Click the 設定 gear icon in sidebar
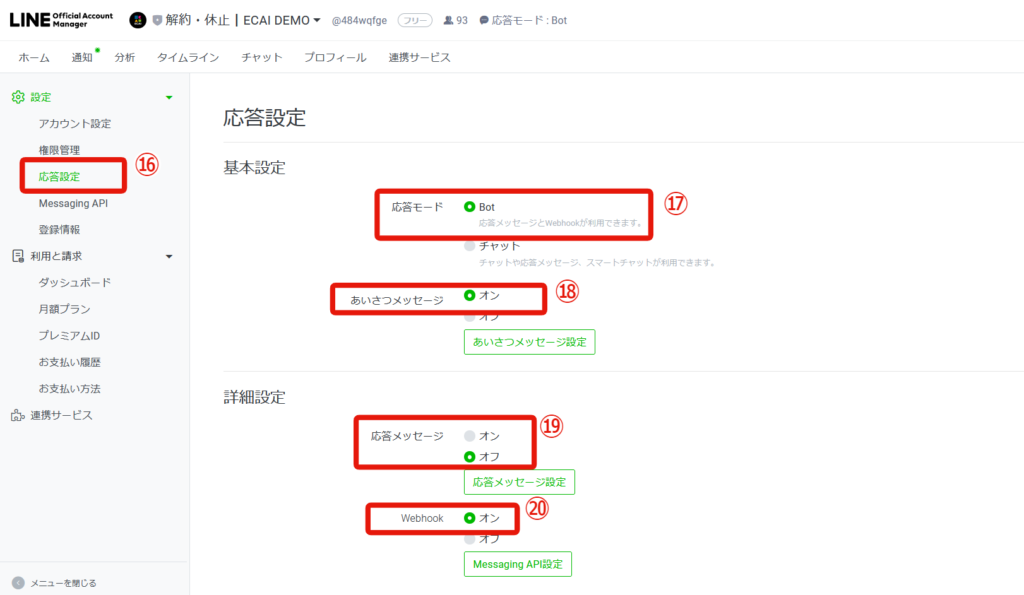 [18, 97]
